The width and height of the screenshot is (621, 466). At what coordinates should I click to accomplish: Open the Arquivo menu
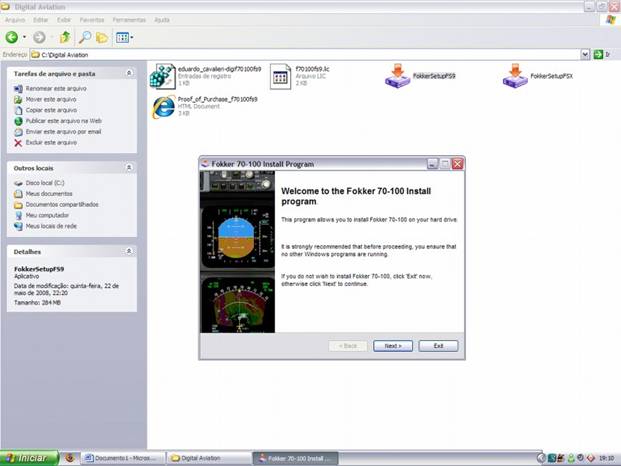coord(15,20)
